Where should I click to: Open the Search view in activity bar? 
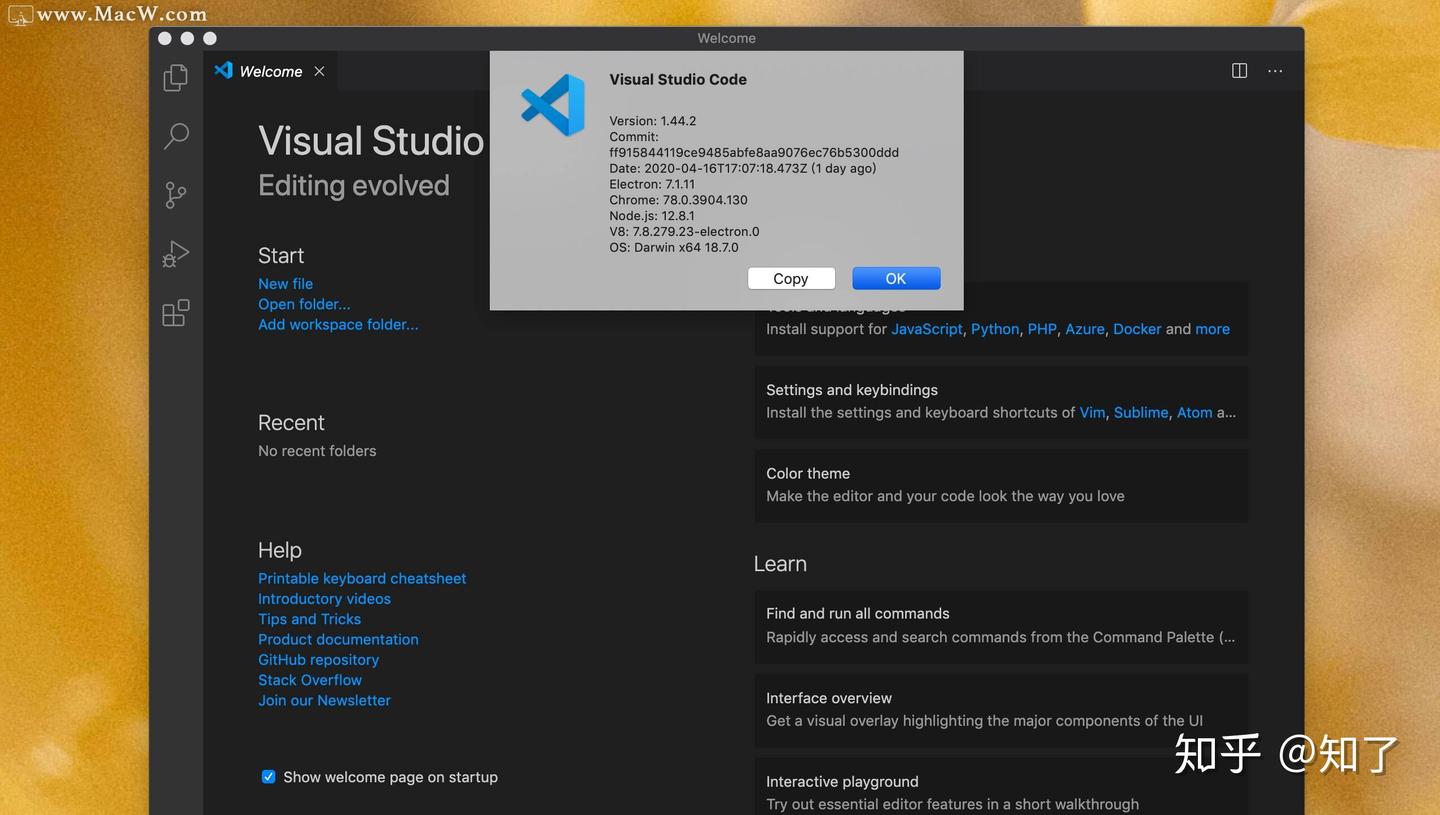point(176,136)
